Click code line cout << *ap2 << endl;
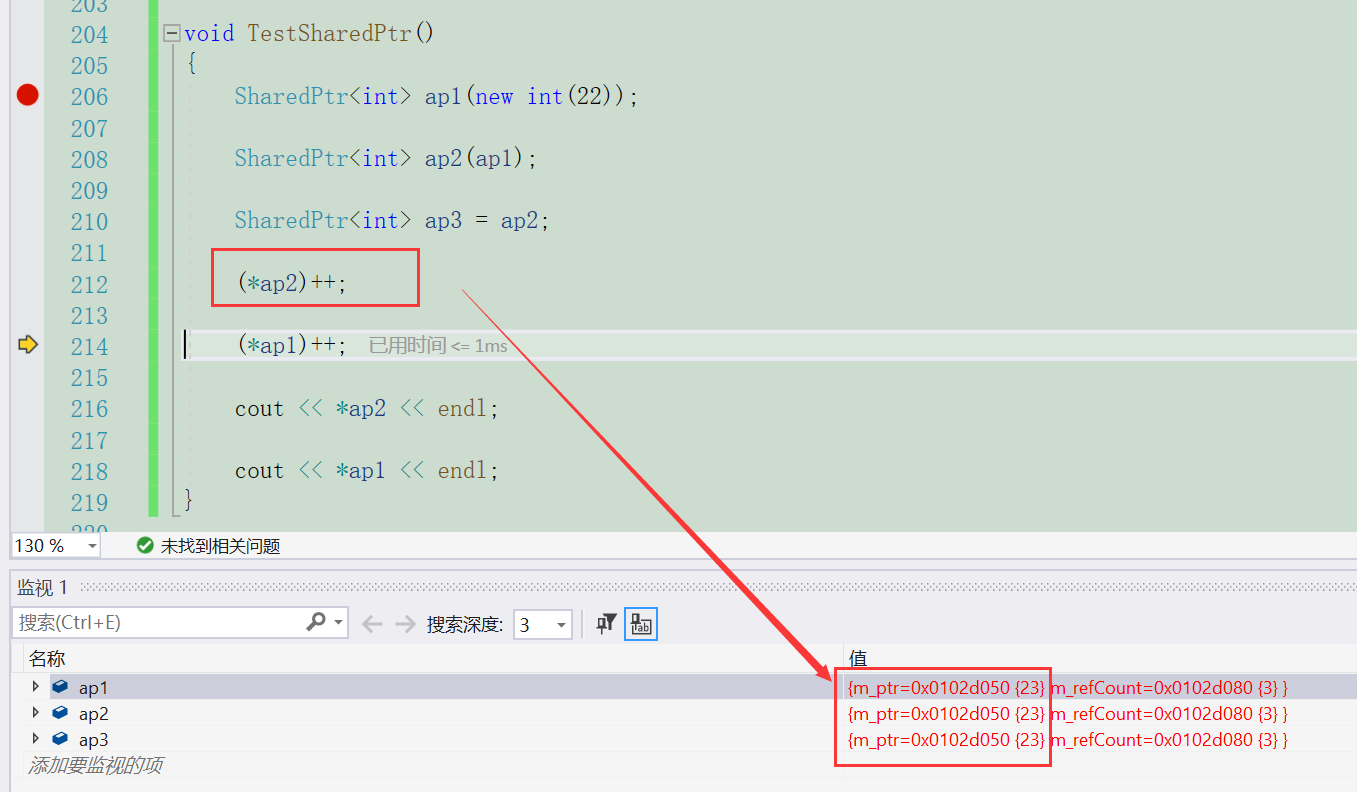This screenshot has height=792, width=1357. click(366, 408)
